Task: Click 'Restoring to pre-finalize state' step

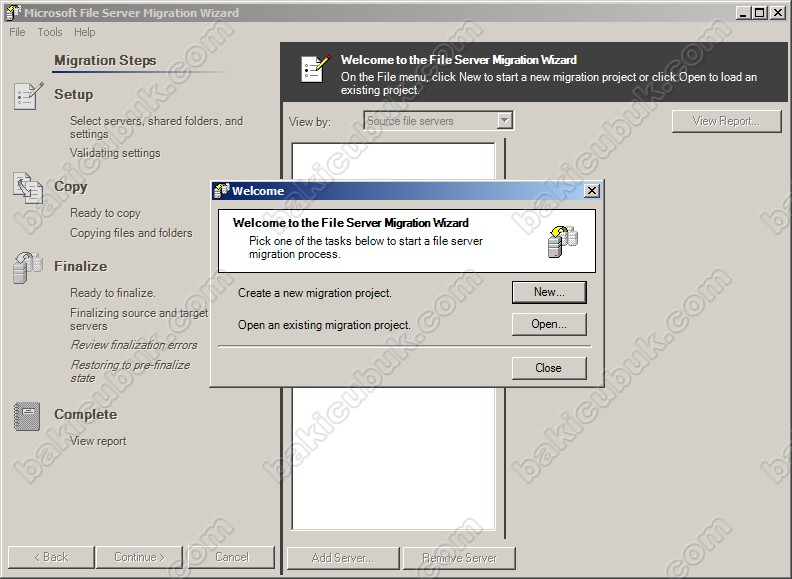Action: 130,371
